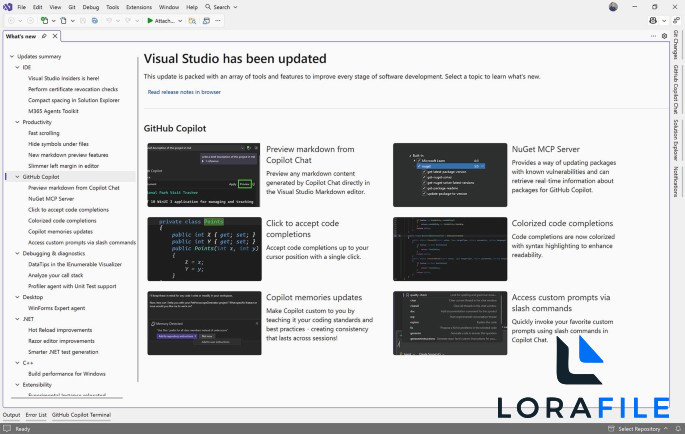Click the navigate forward arrow in toolbar
This screenshot has height=434, width=685.
coord(30,21)
